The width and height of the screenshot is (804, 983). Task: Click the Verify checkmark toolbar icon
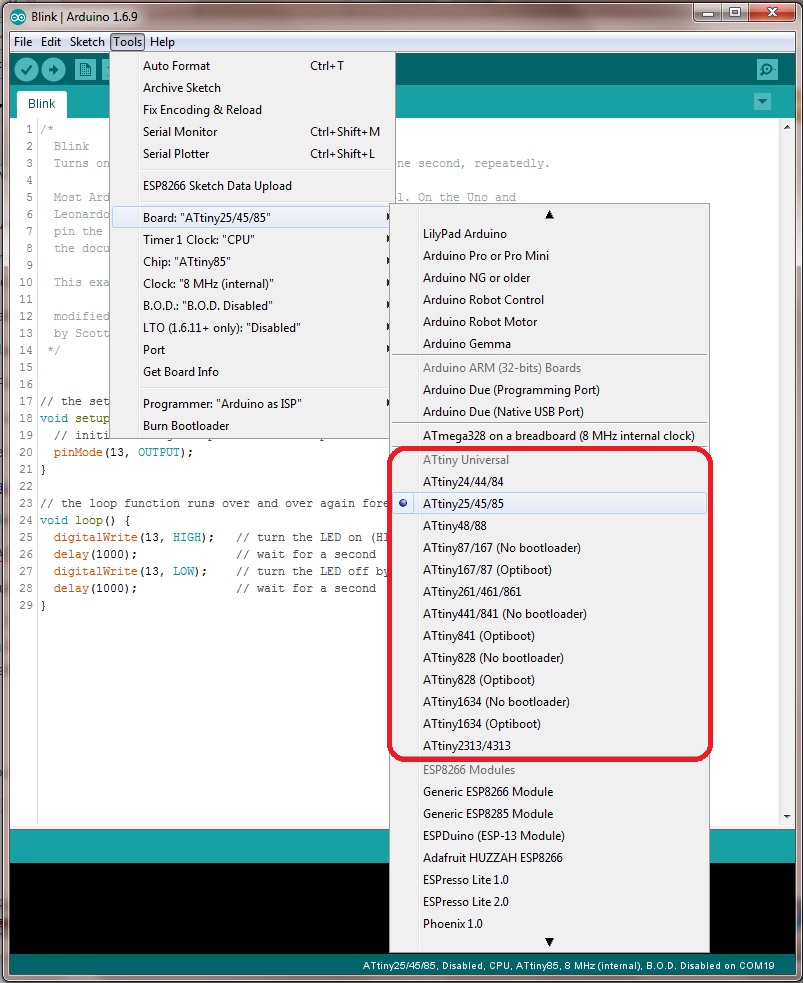26,70
